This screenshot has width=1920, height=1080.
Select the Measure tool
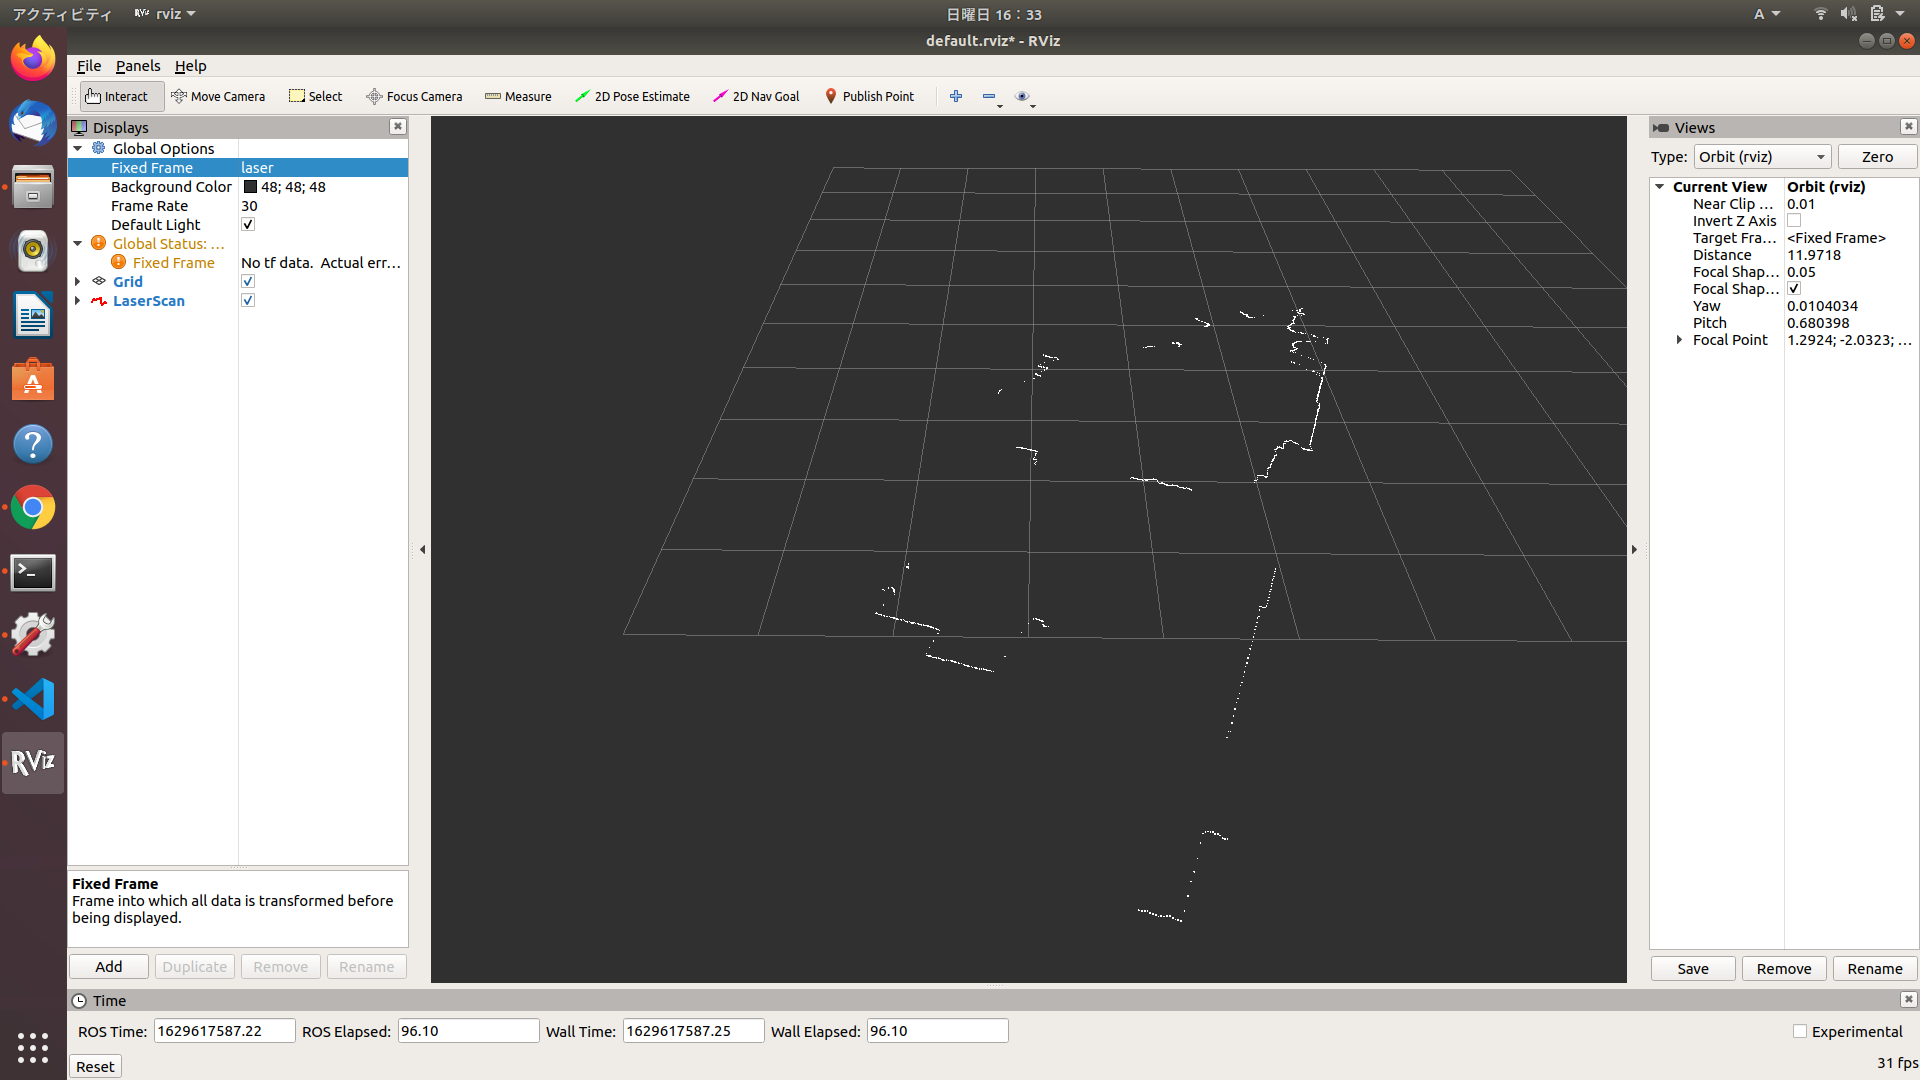[x=518, y=96]
